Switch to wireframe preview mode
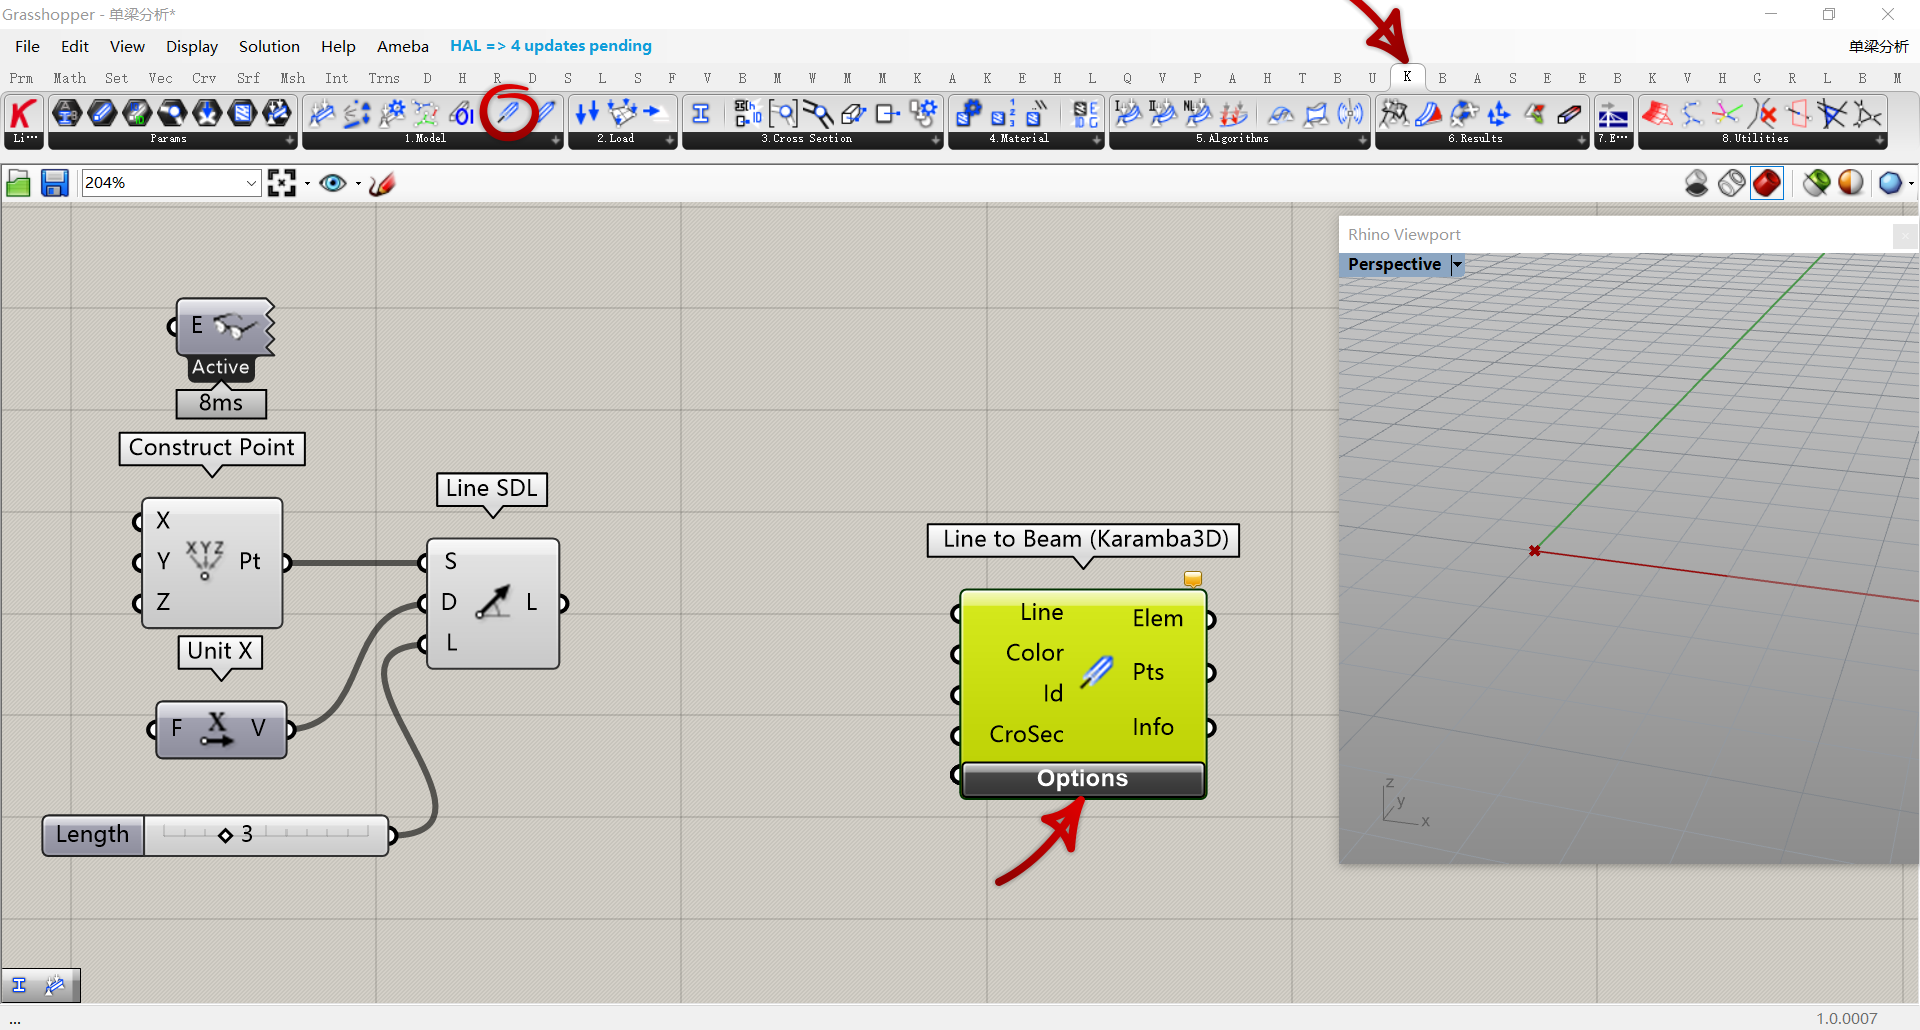1920x1030 pixels. click(x=1732, y=183)
